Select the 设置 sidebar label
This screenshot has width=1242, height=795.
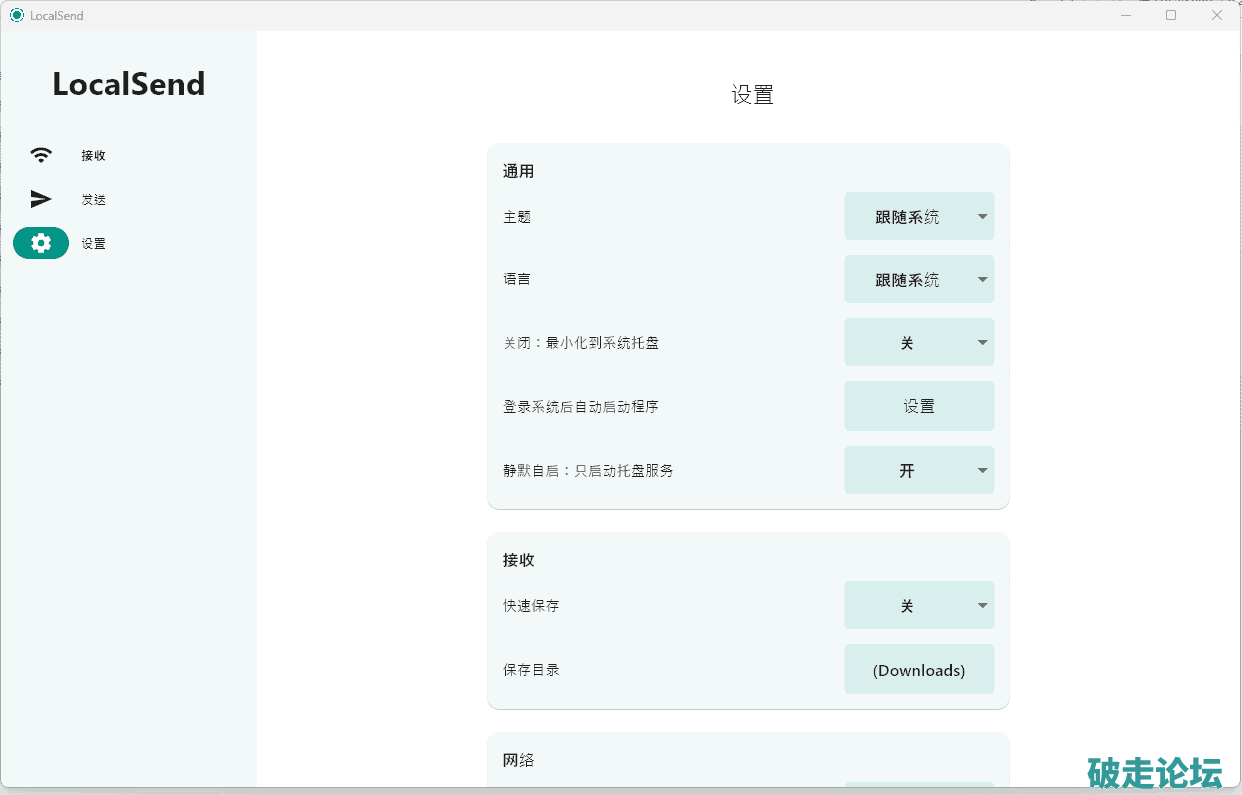tap(94, 244)
